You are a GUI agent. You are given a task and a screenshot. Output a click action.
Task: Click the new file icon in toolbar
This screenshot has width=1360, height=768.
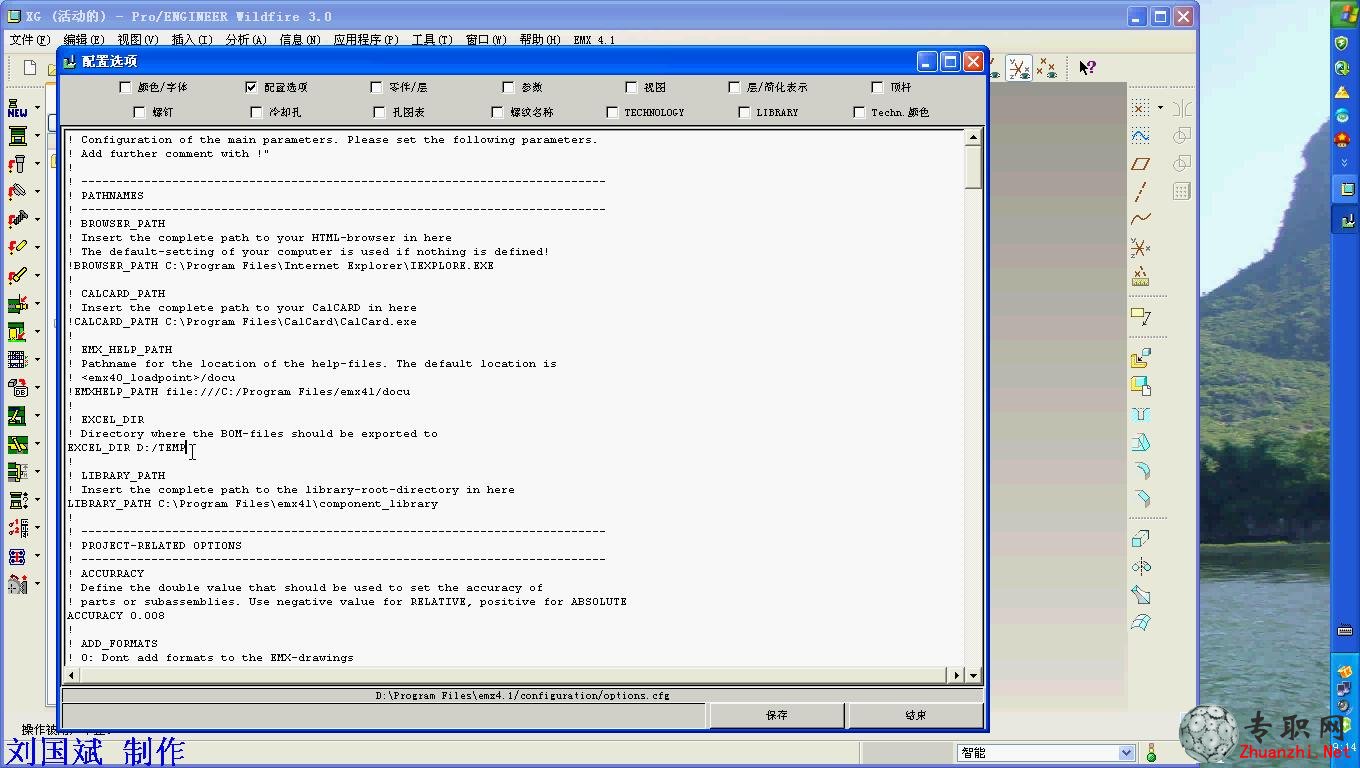30,67
